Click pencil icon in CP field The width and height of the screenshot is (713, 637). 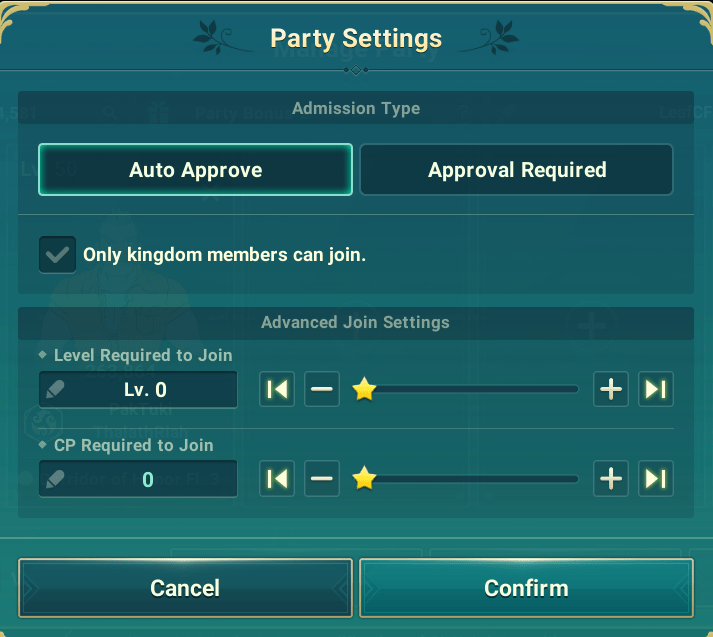point(55,479)
